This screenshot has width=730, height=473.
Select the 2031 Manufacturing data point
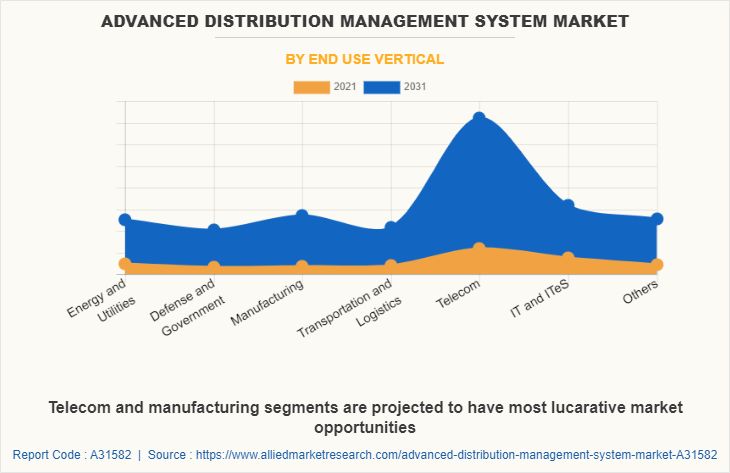(x=302, y=216)
